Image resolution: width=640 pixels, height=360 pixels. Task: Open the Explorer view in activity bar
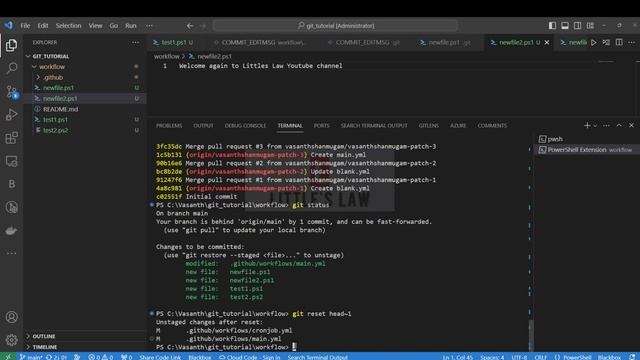coord(11,44)
